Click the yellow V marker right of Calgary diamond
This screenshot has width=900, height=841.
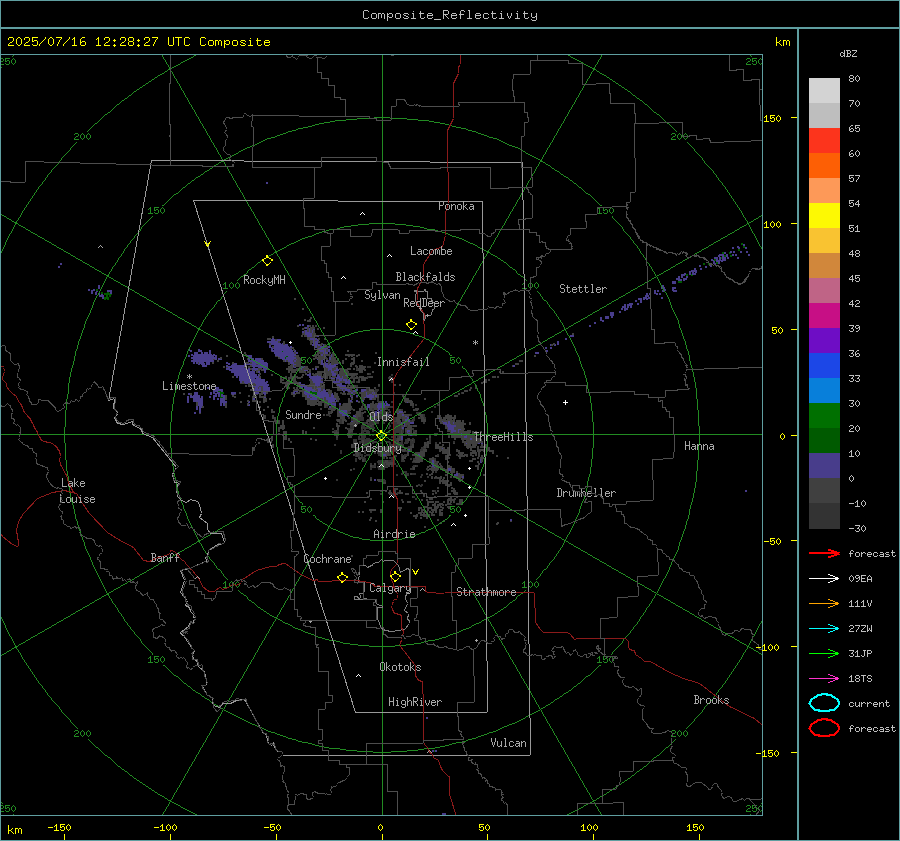point(416,572)
